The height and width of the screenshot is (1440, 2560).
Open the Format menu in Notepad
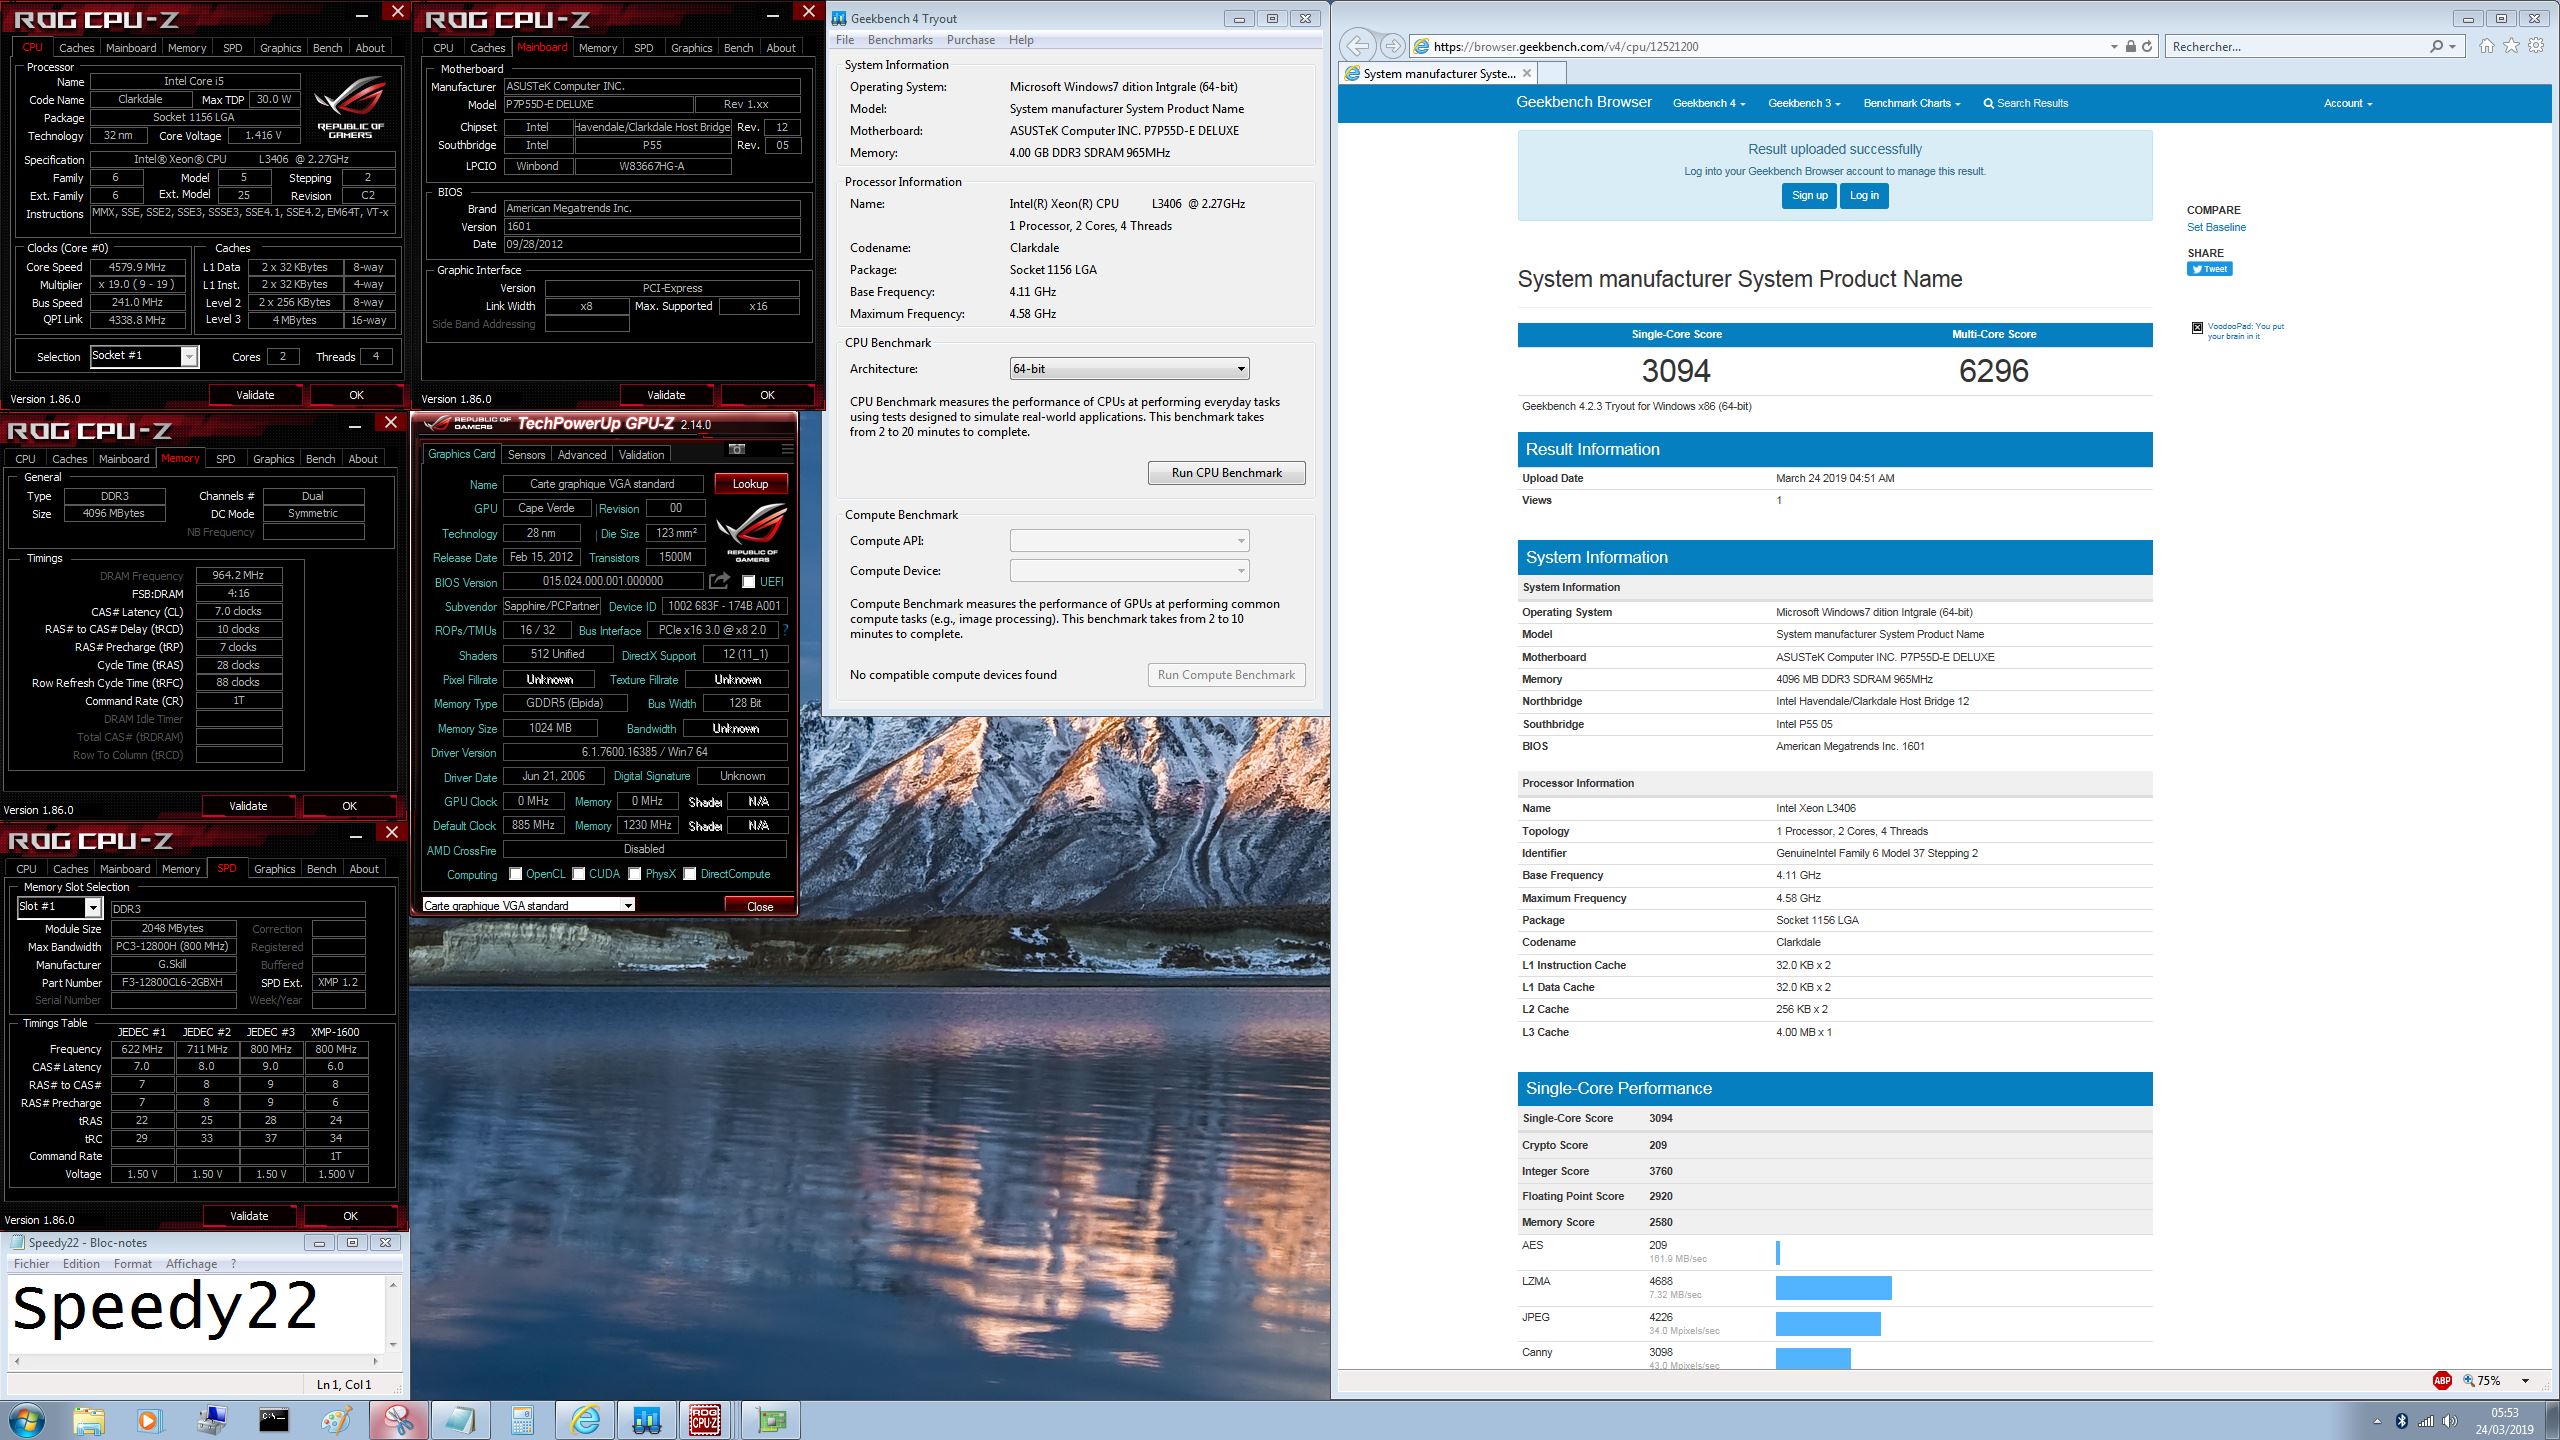tap(133, 1264)
